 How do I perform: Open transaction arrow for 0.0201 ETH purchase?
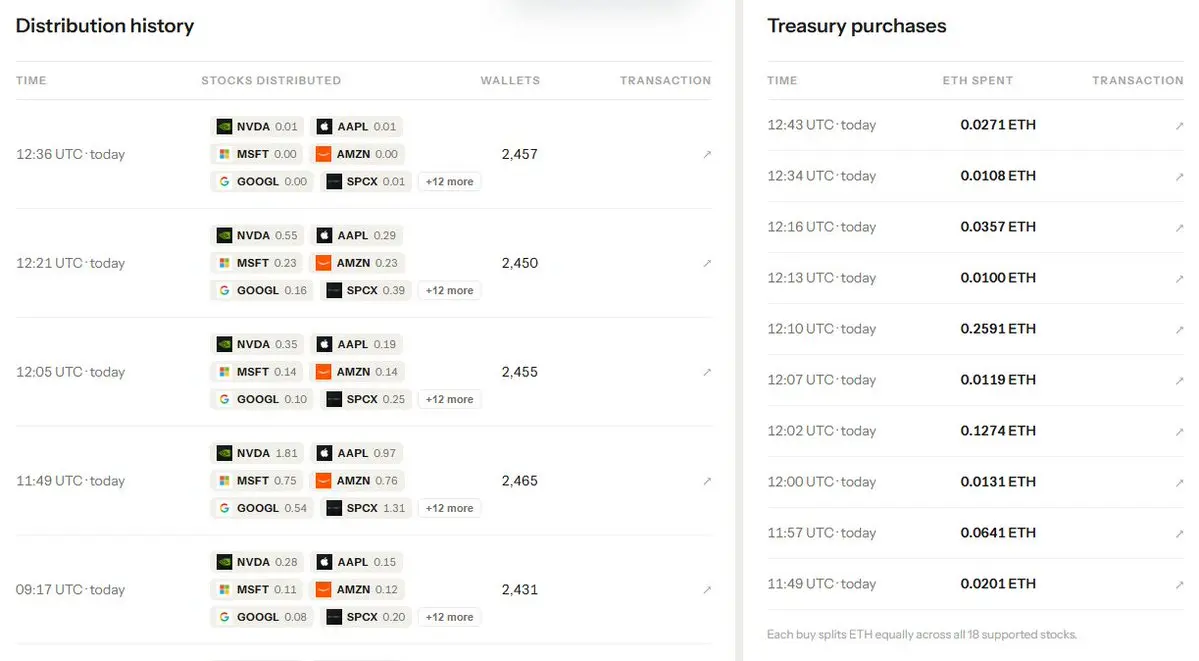[x=1179, y=584]
